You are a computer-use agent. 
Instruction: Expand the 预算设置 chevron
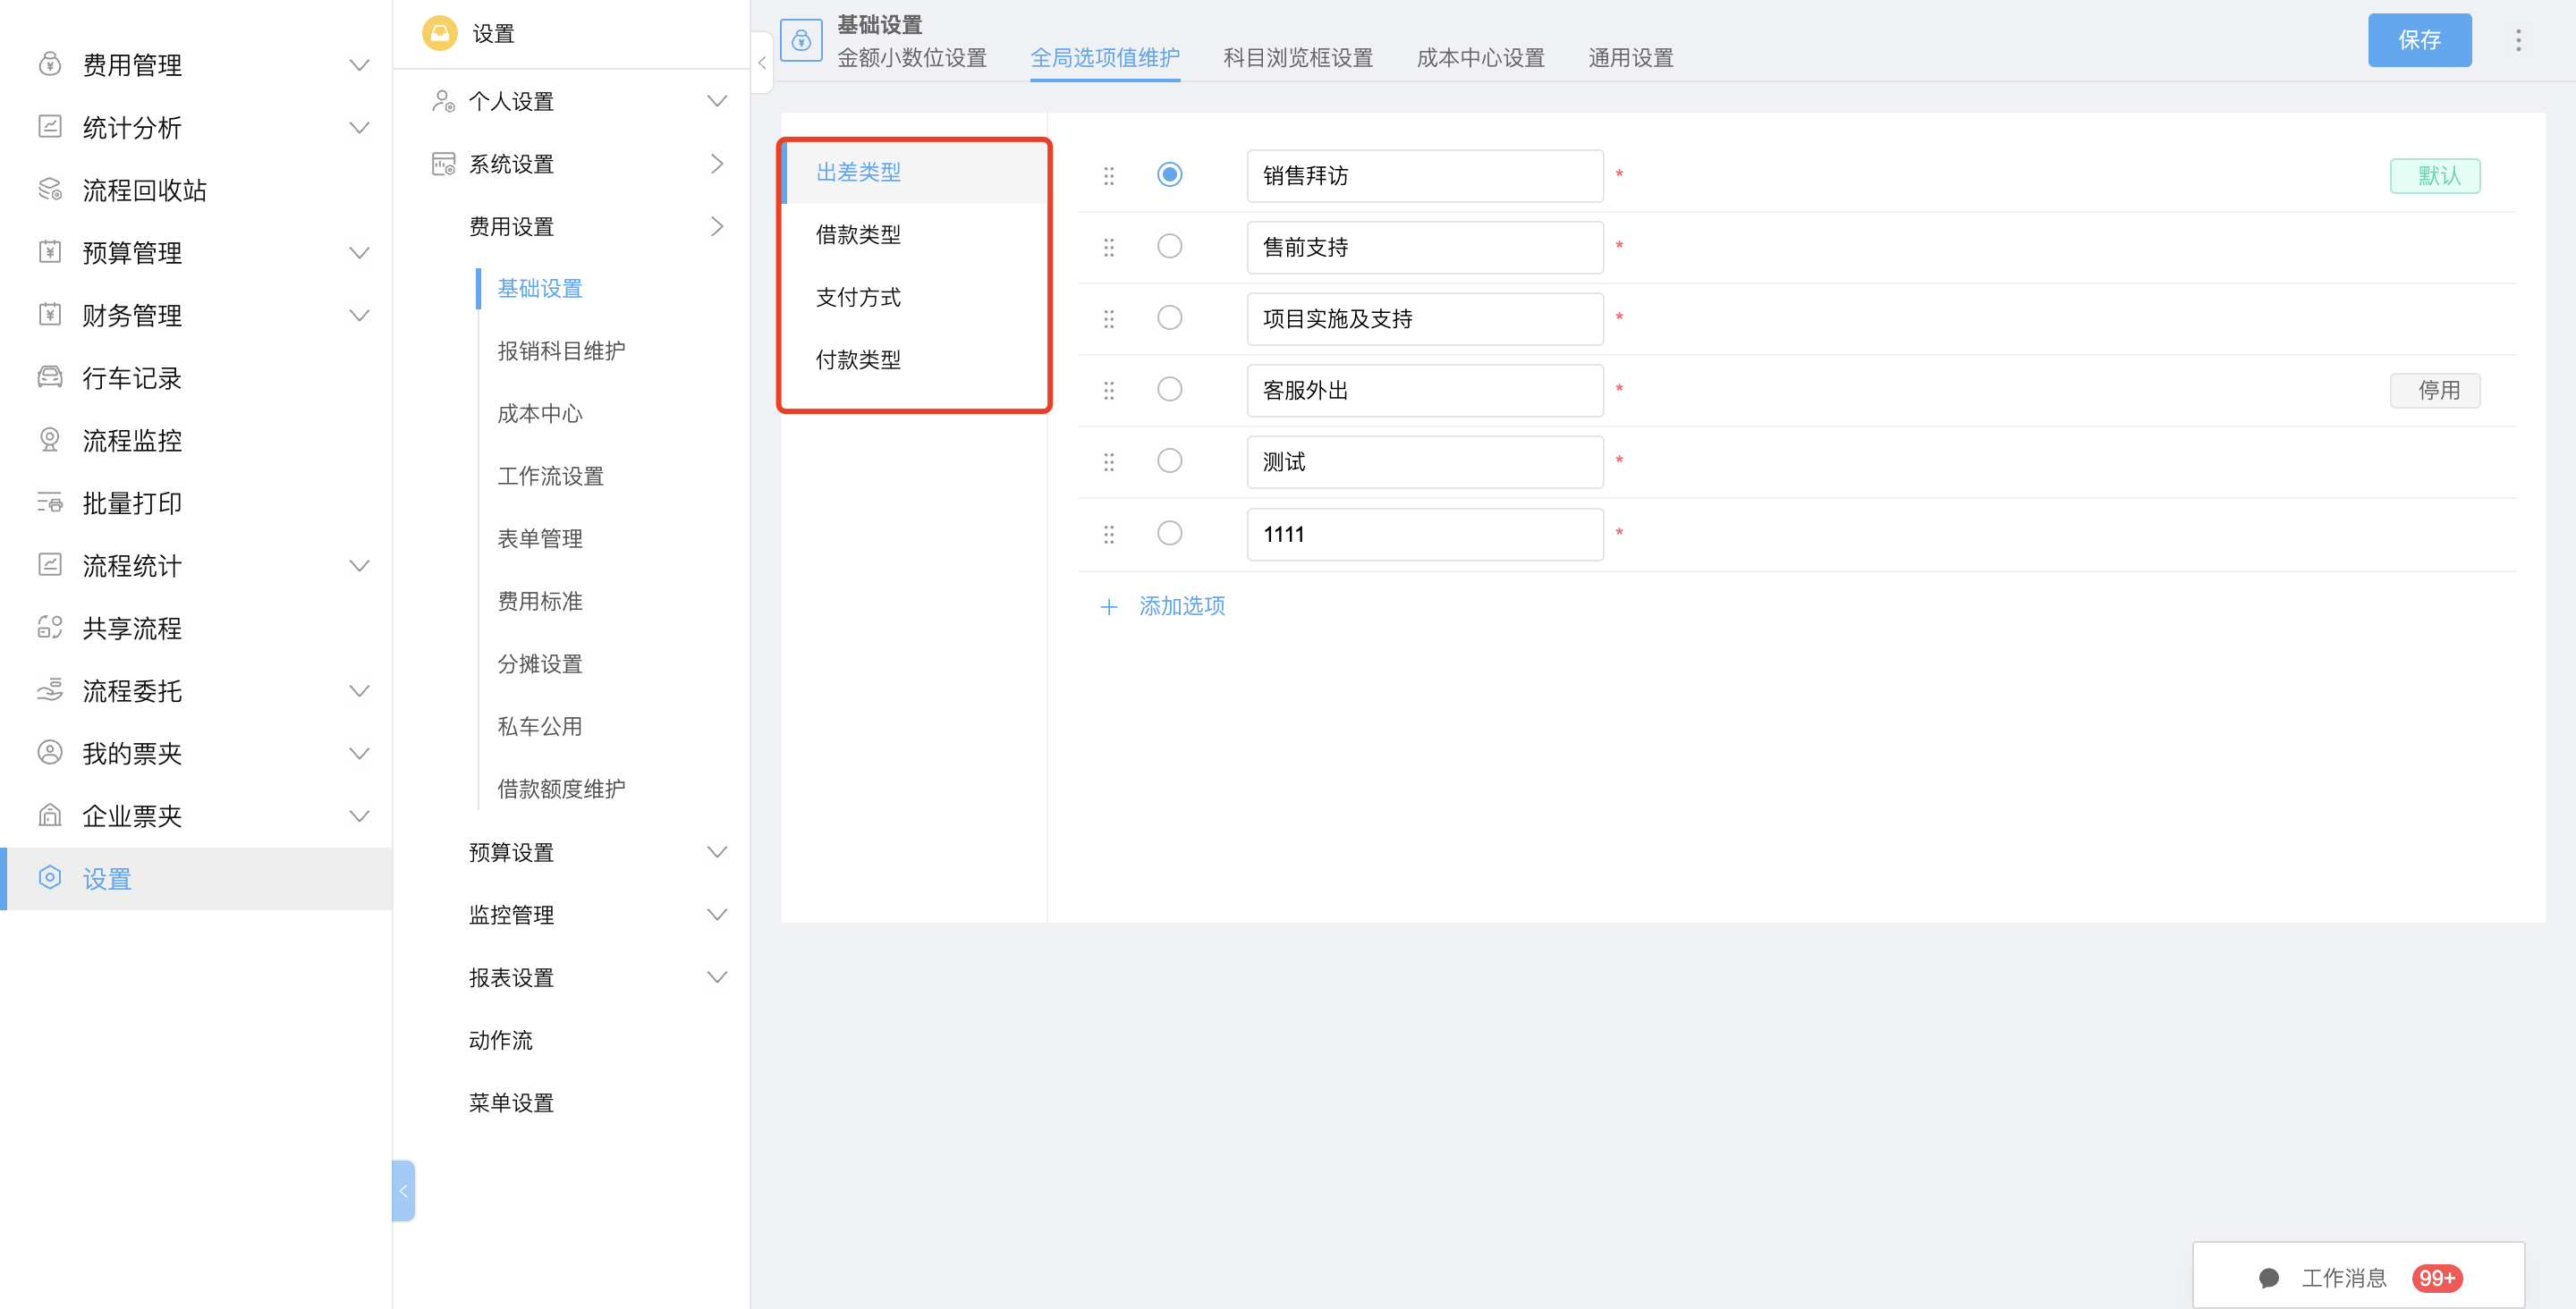pyautogui.click(x=717, y=852)
